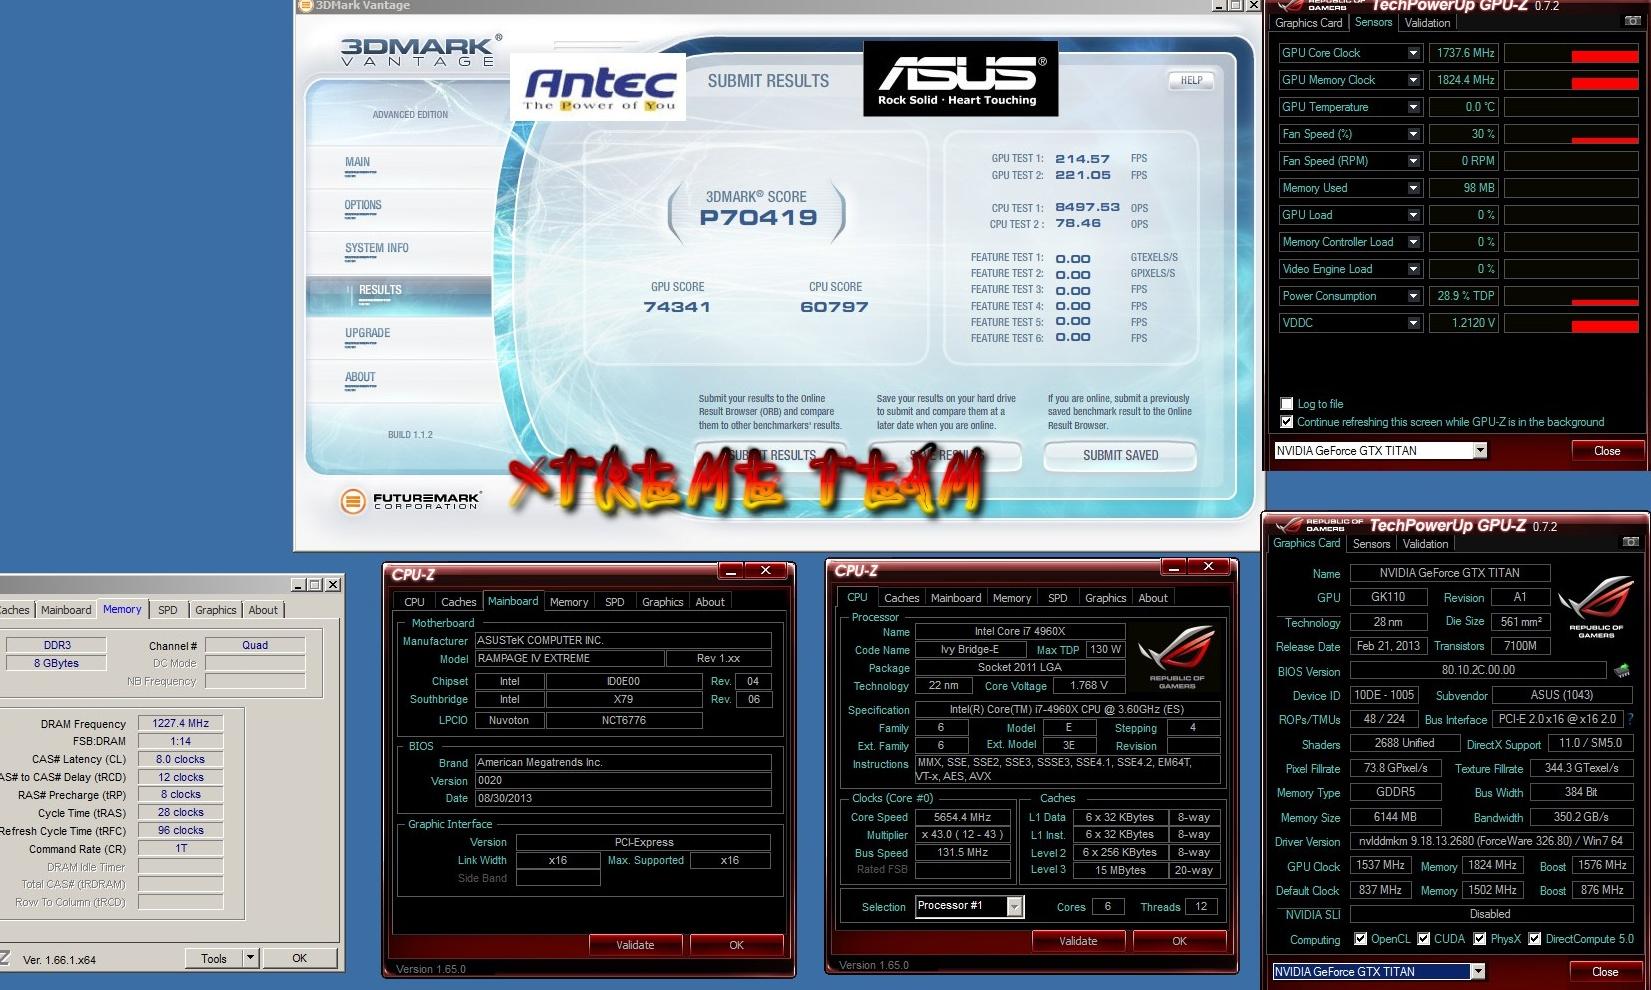Click OK in CPU-Z processor window

[1179, 941]
